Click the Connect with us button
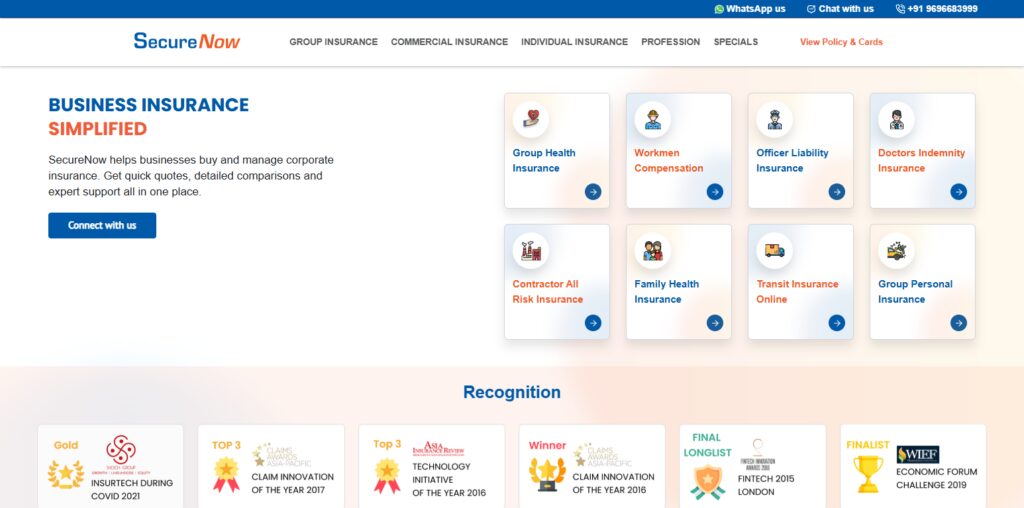Screen dimensions: 1024x508 coord(102,225)
